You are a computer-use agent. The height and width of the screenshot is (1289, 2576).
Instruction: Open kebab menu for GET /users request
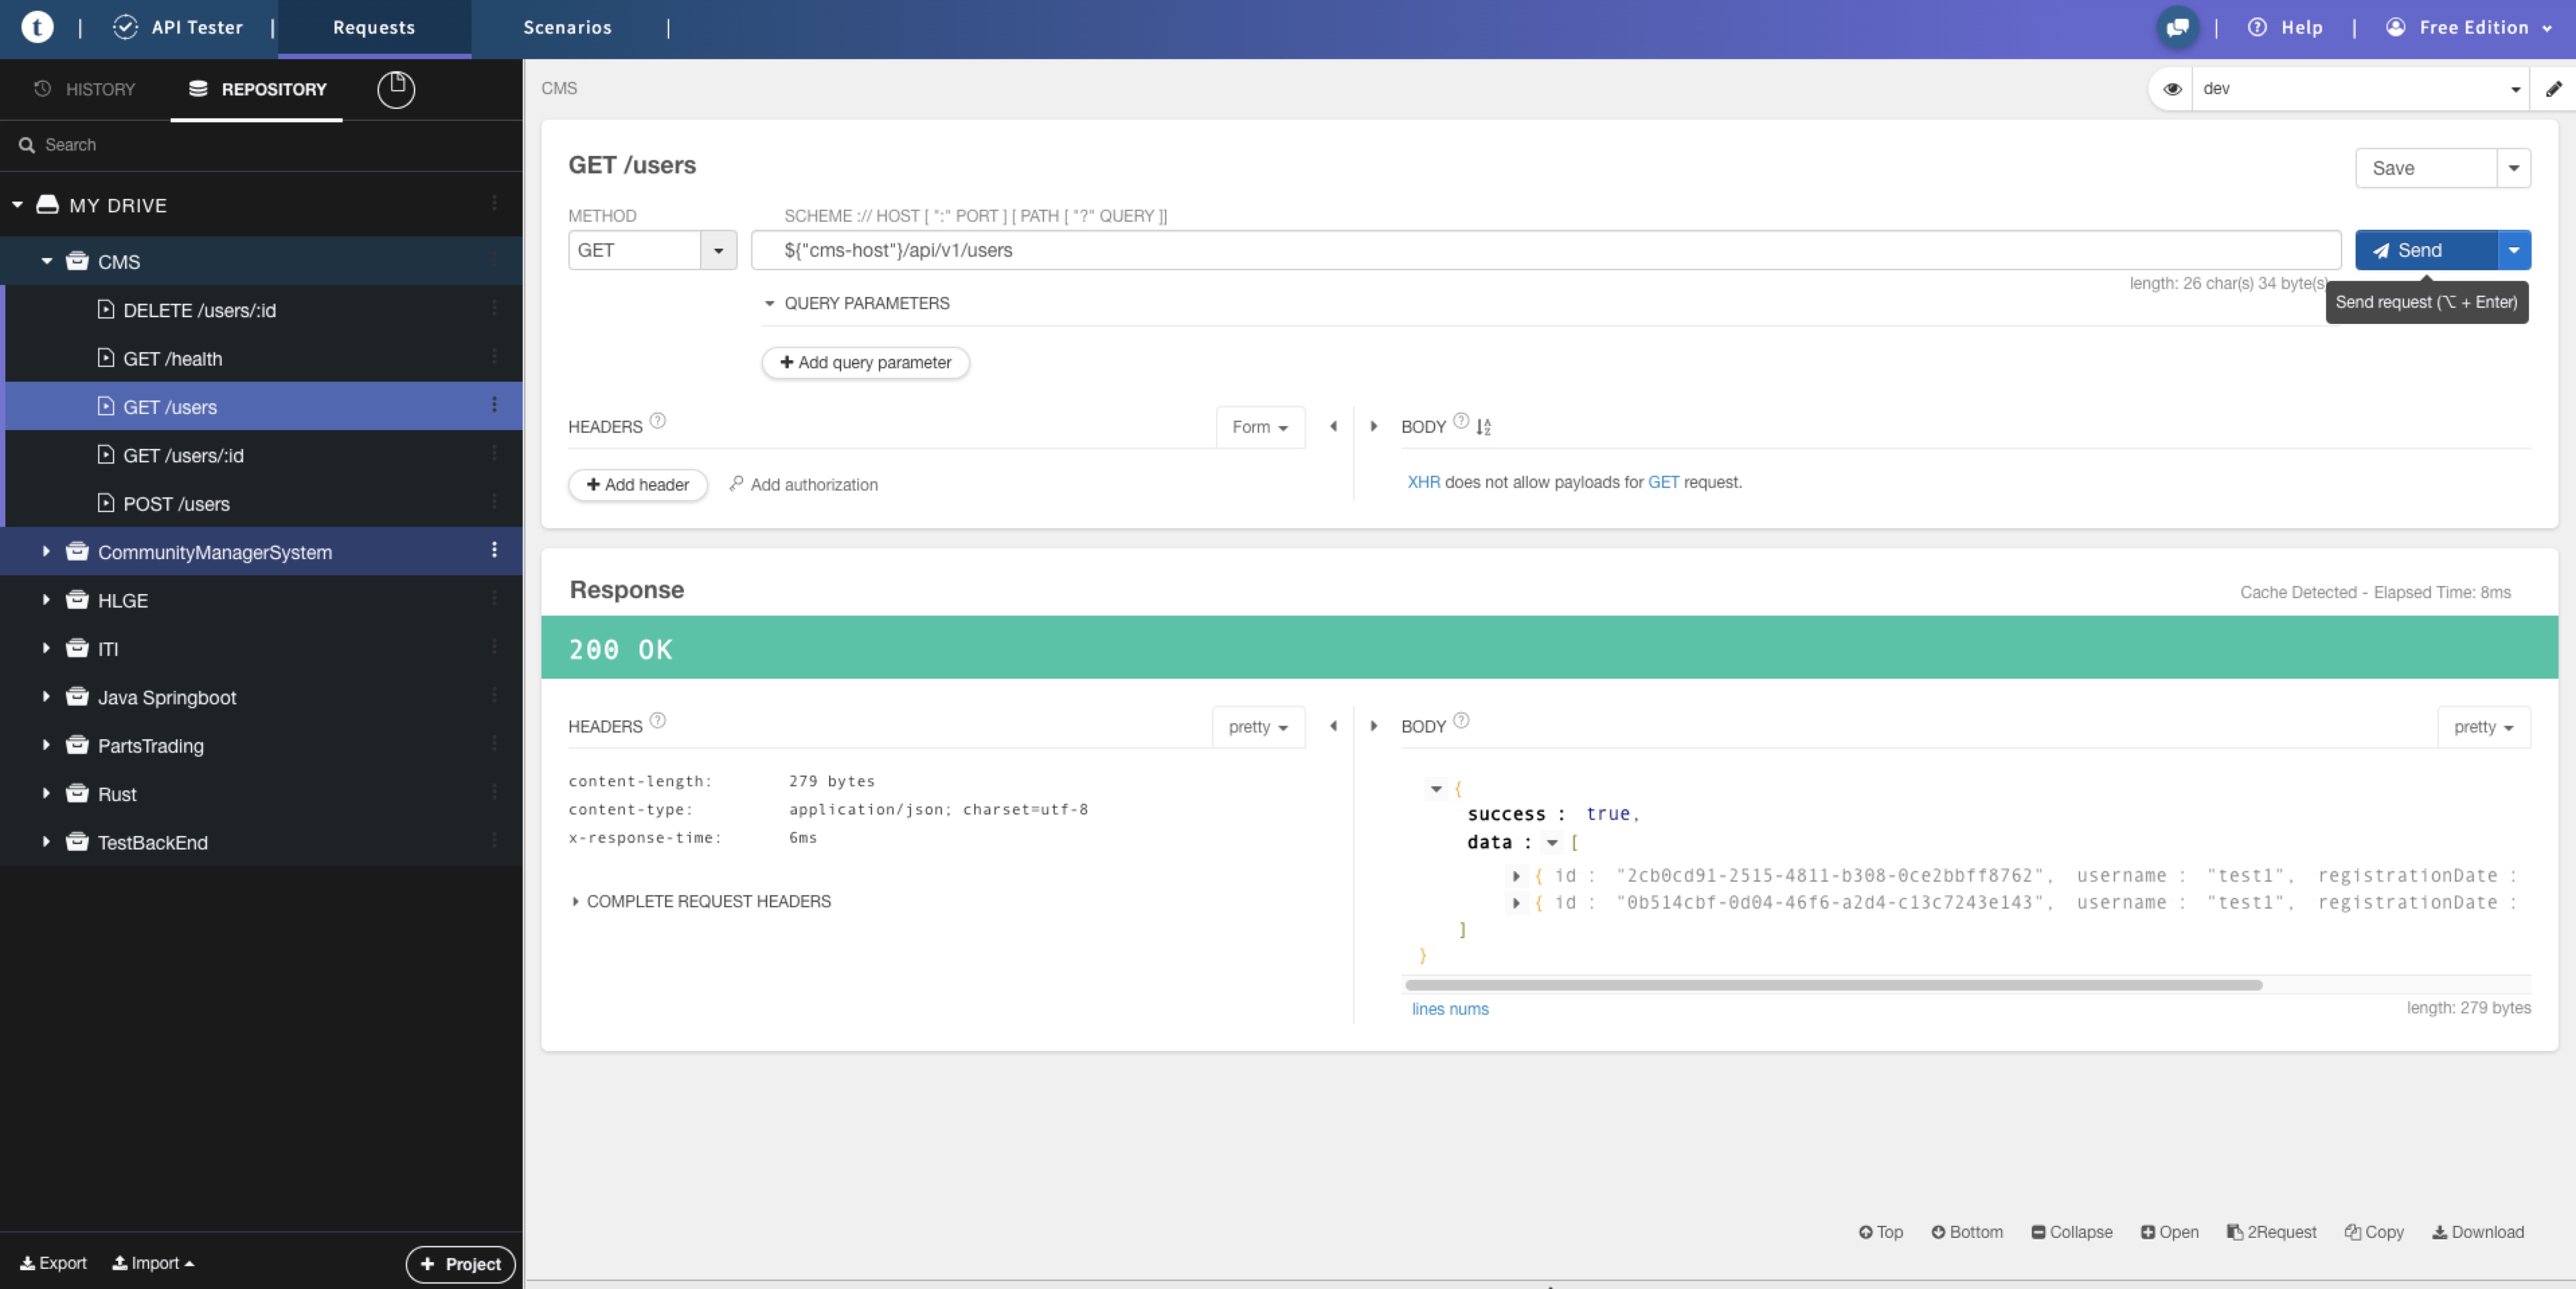[494, 405]
